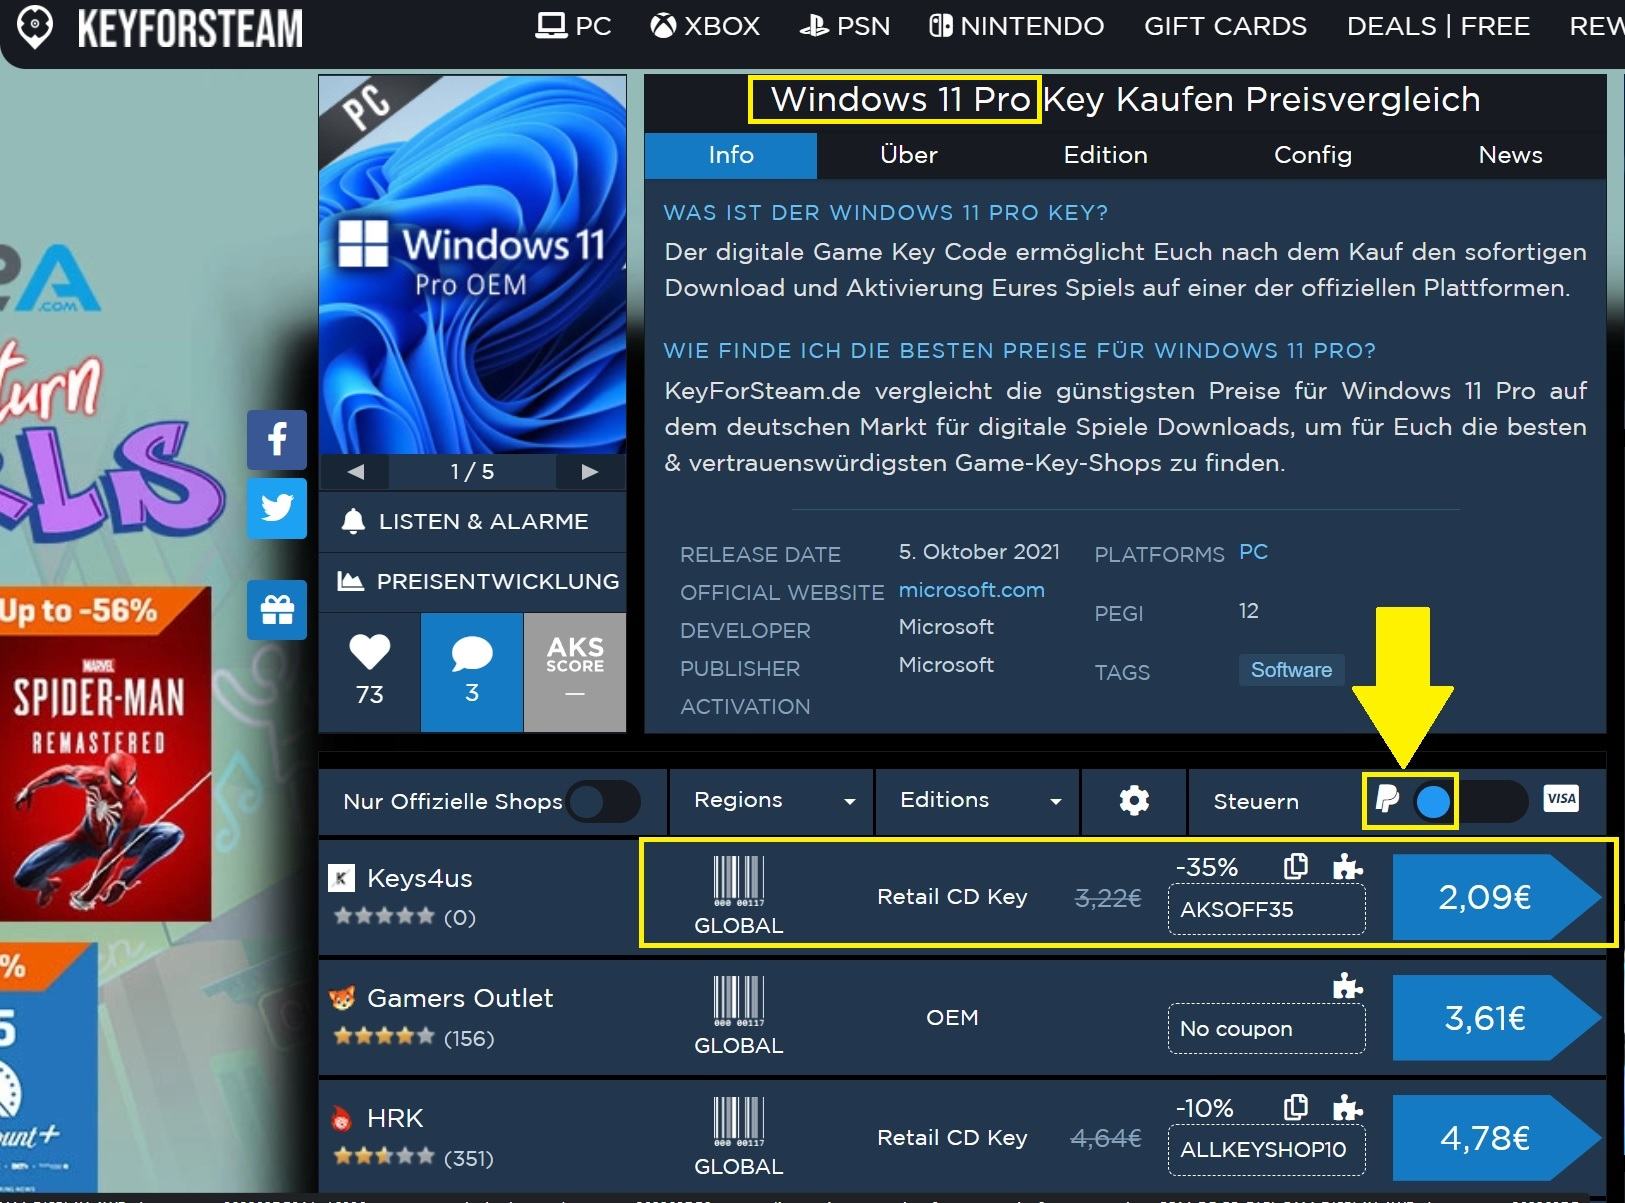The width and height of the screenshot is (1625, 1203).
Task: Open the NINTENDO menu in top navigation
Action: pos(1017,26)
